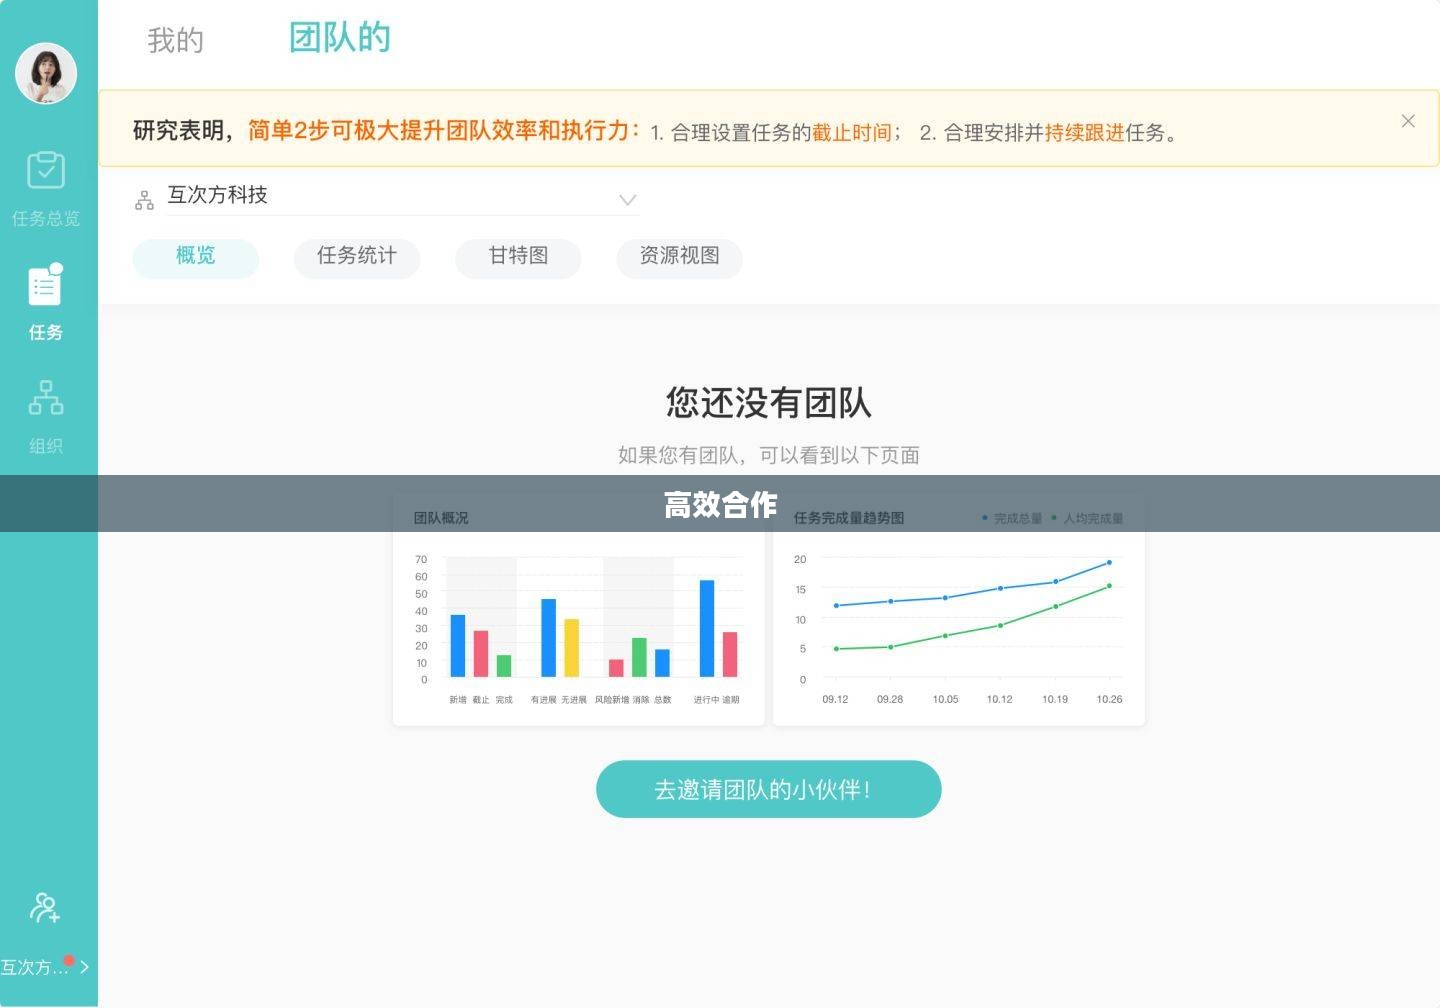
Task: Select the 任务统计 tab pill
Action: coord(357,257)
